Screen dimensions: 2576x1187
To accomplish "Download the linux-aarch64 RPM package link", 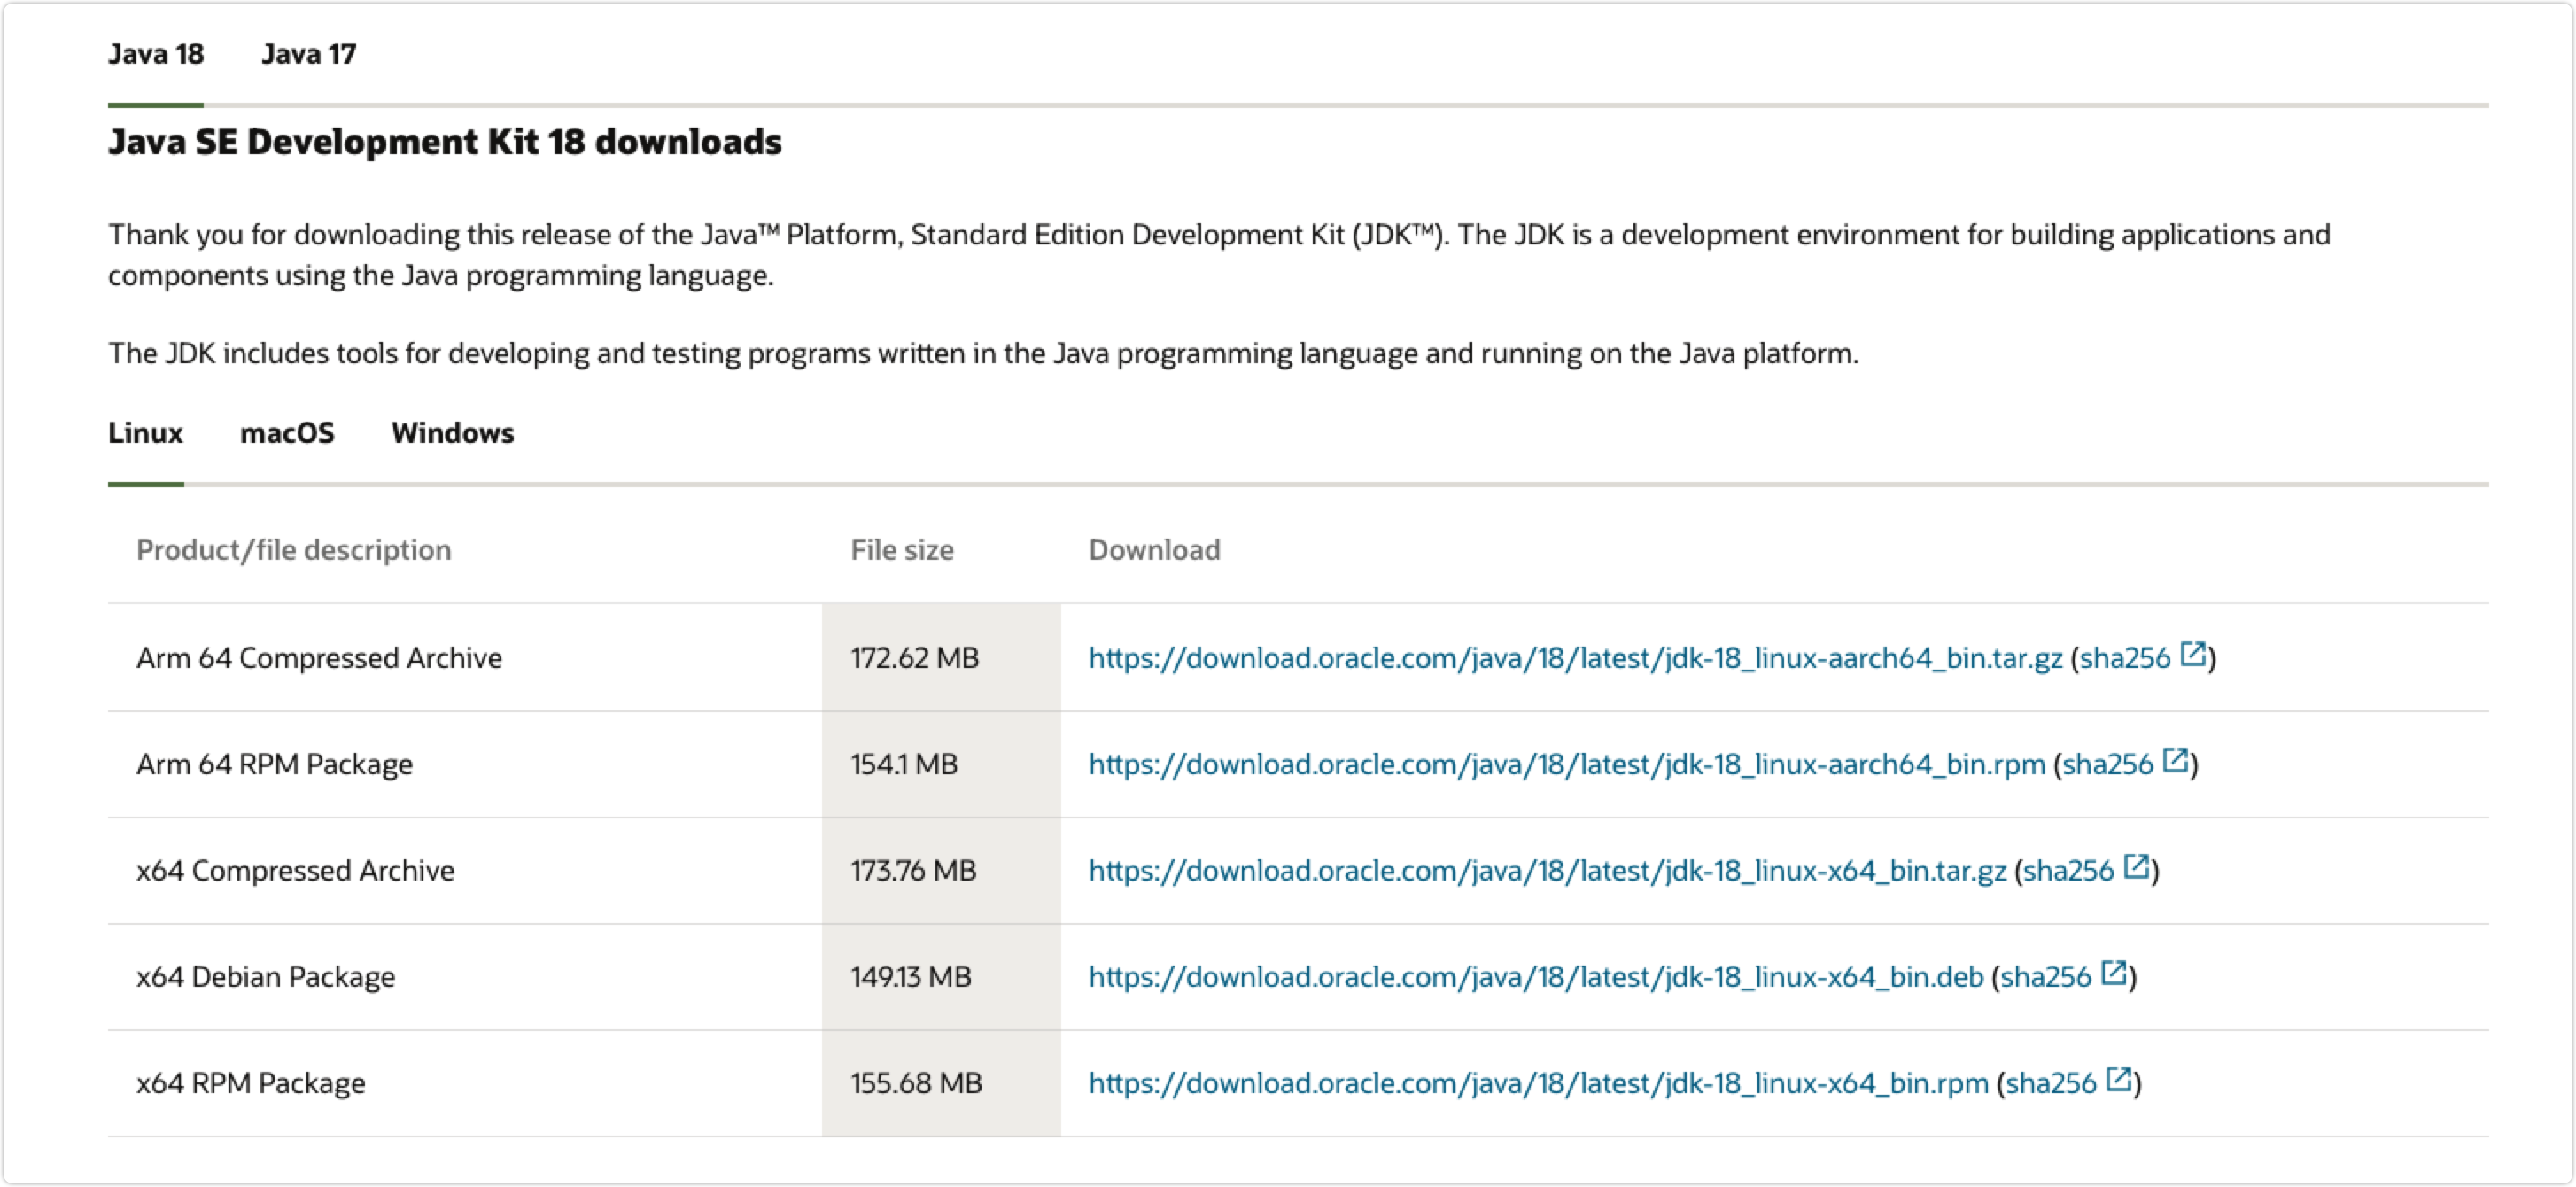I will click(x=1566, y=764).
